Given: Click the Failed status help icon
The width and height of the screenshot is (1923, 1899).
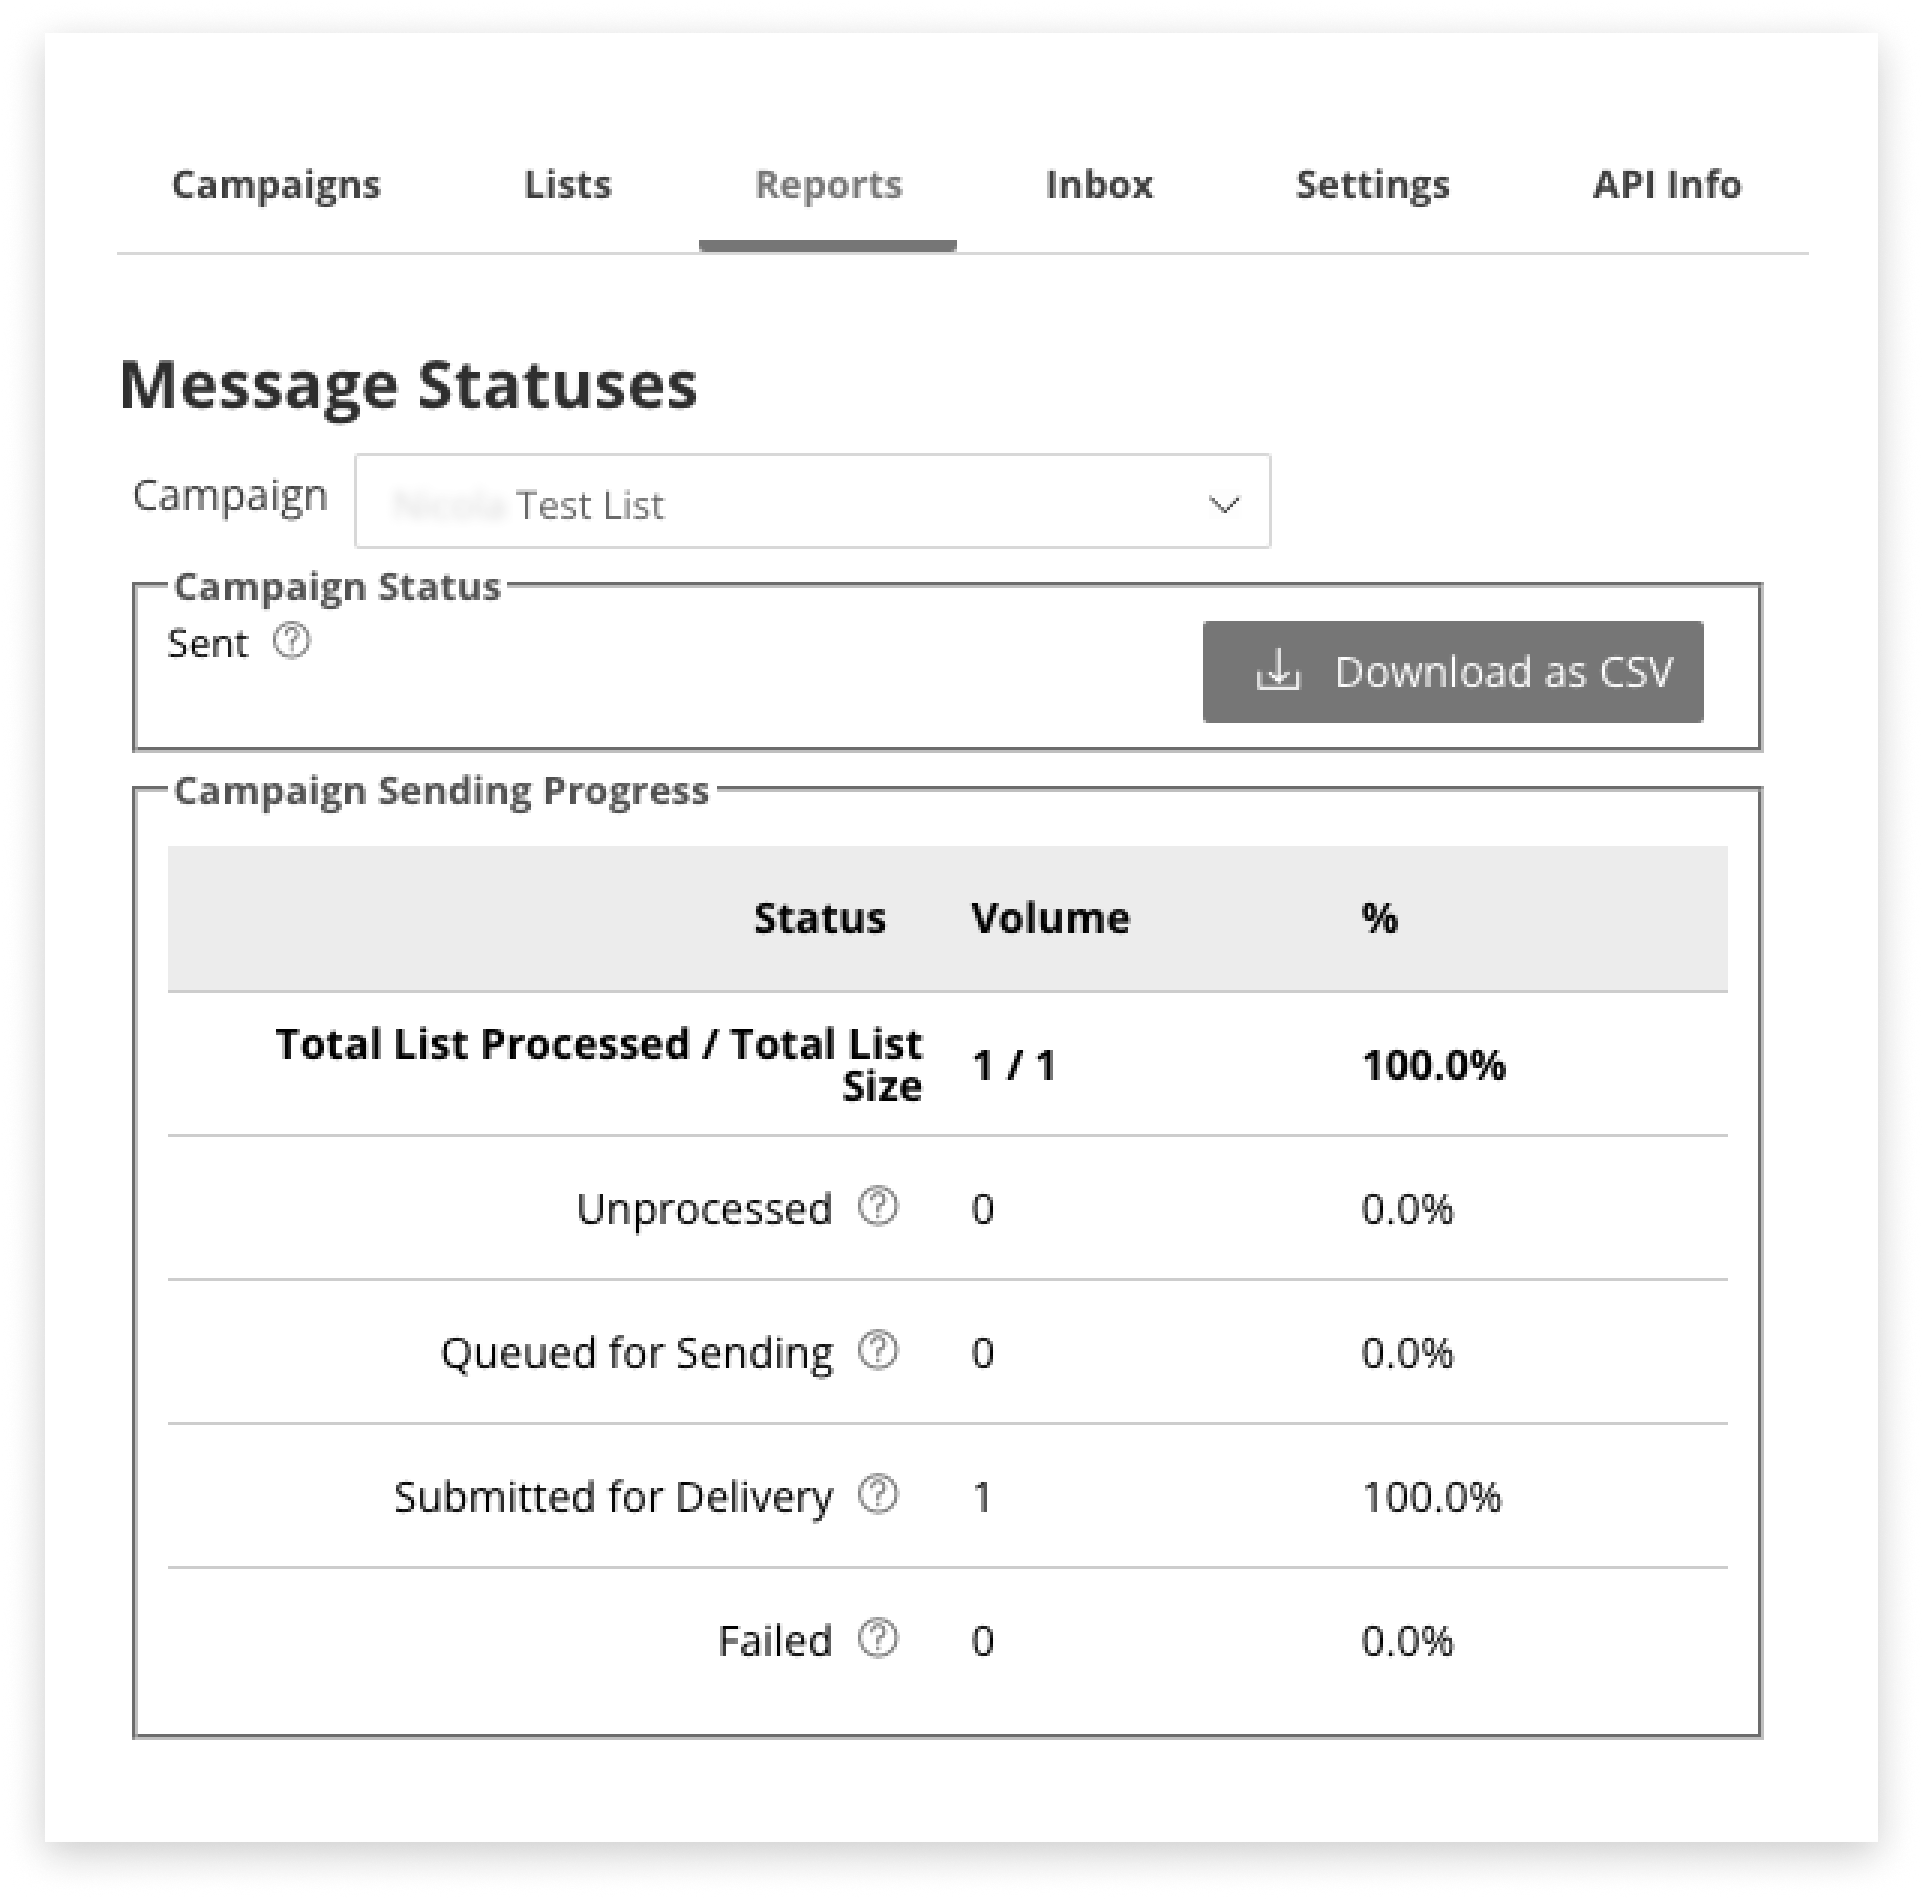Looking at the screenshot, I should (x=877, y=1638).
